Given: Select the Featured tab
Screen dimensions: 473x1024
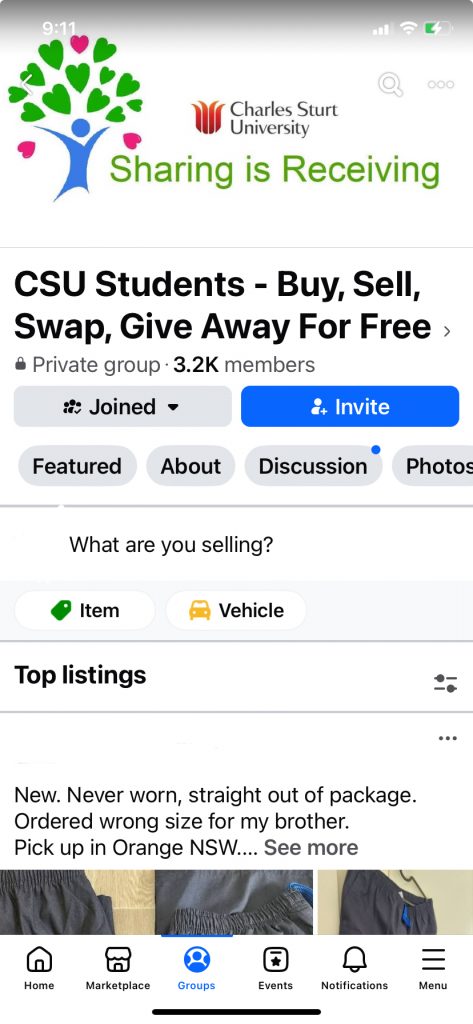Looking at the screenshot, I should point(77,466).
